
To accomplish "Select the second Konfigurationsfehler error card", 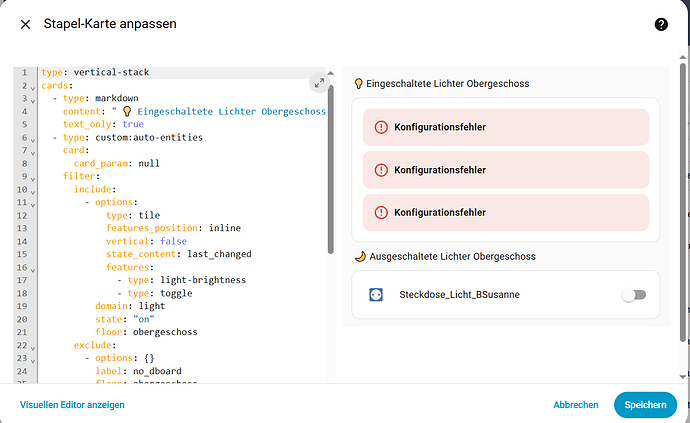I will (x=506, y=170).
